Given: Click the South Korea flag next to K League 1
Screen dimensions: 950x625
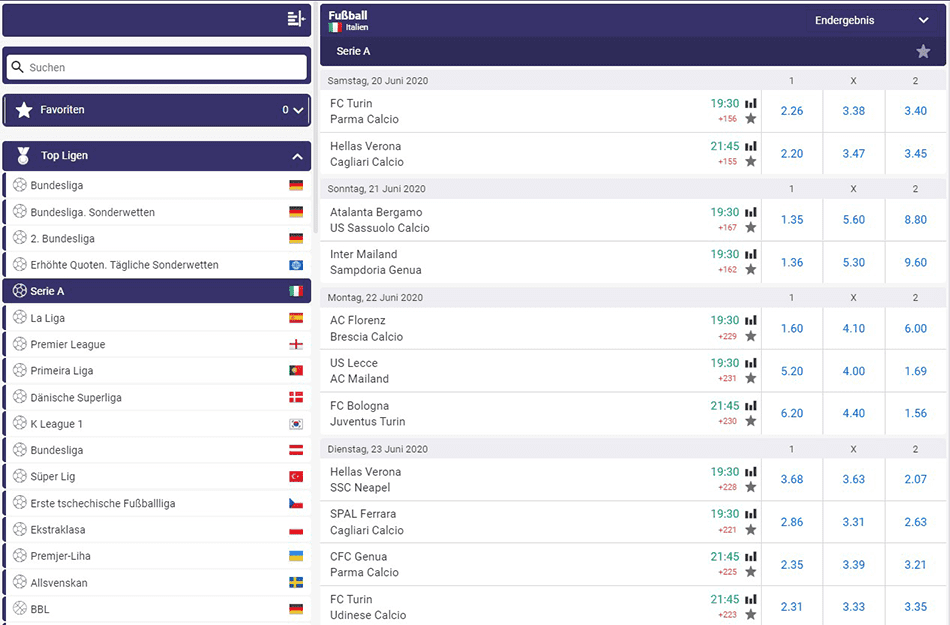Looking at the screenshot, I should (x=296, y=424).
